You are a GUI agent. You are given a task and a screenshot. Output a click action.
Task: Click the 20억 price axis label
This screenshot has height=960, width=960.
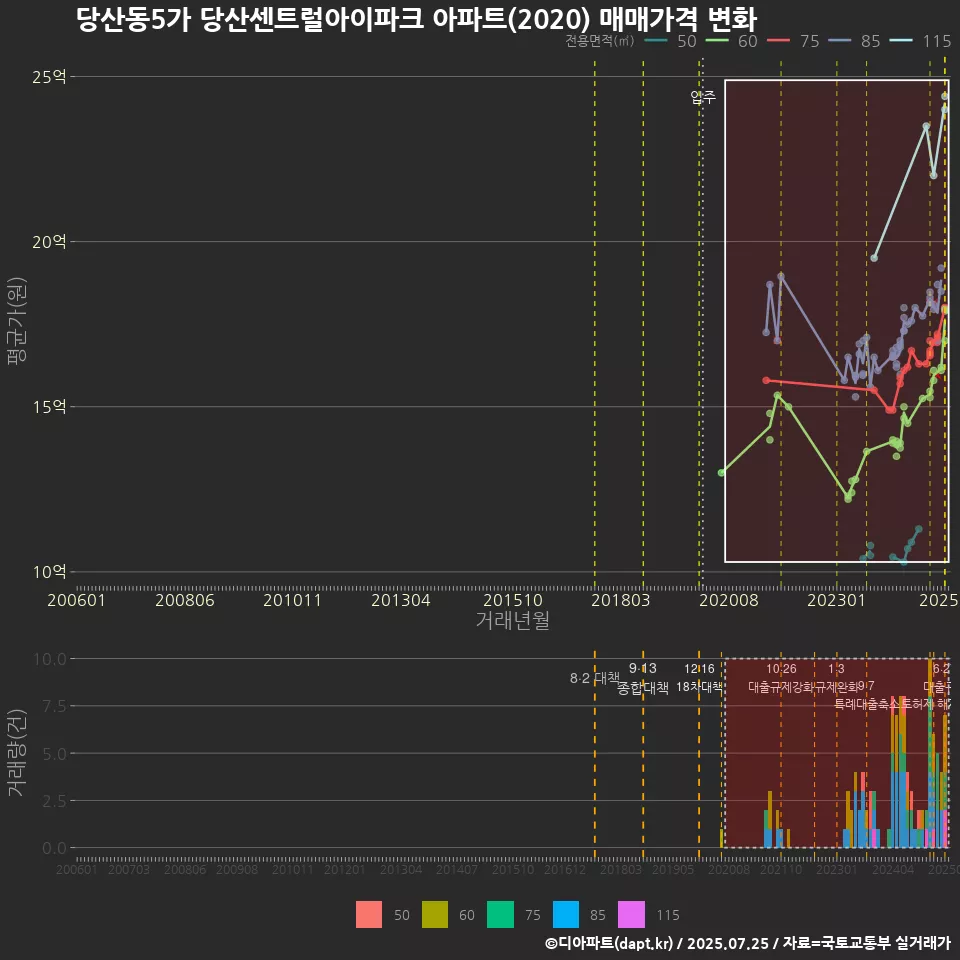click(49, 242)
